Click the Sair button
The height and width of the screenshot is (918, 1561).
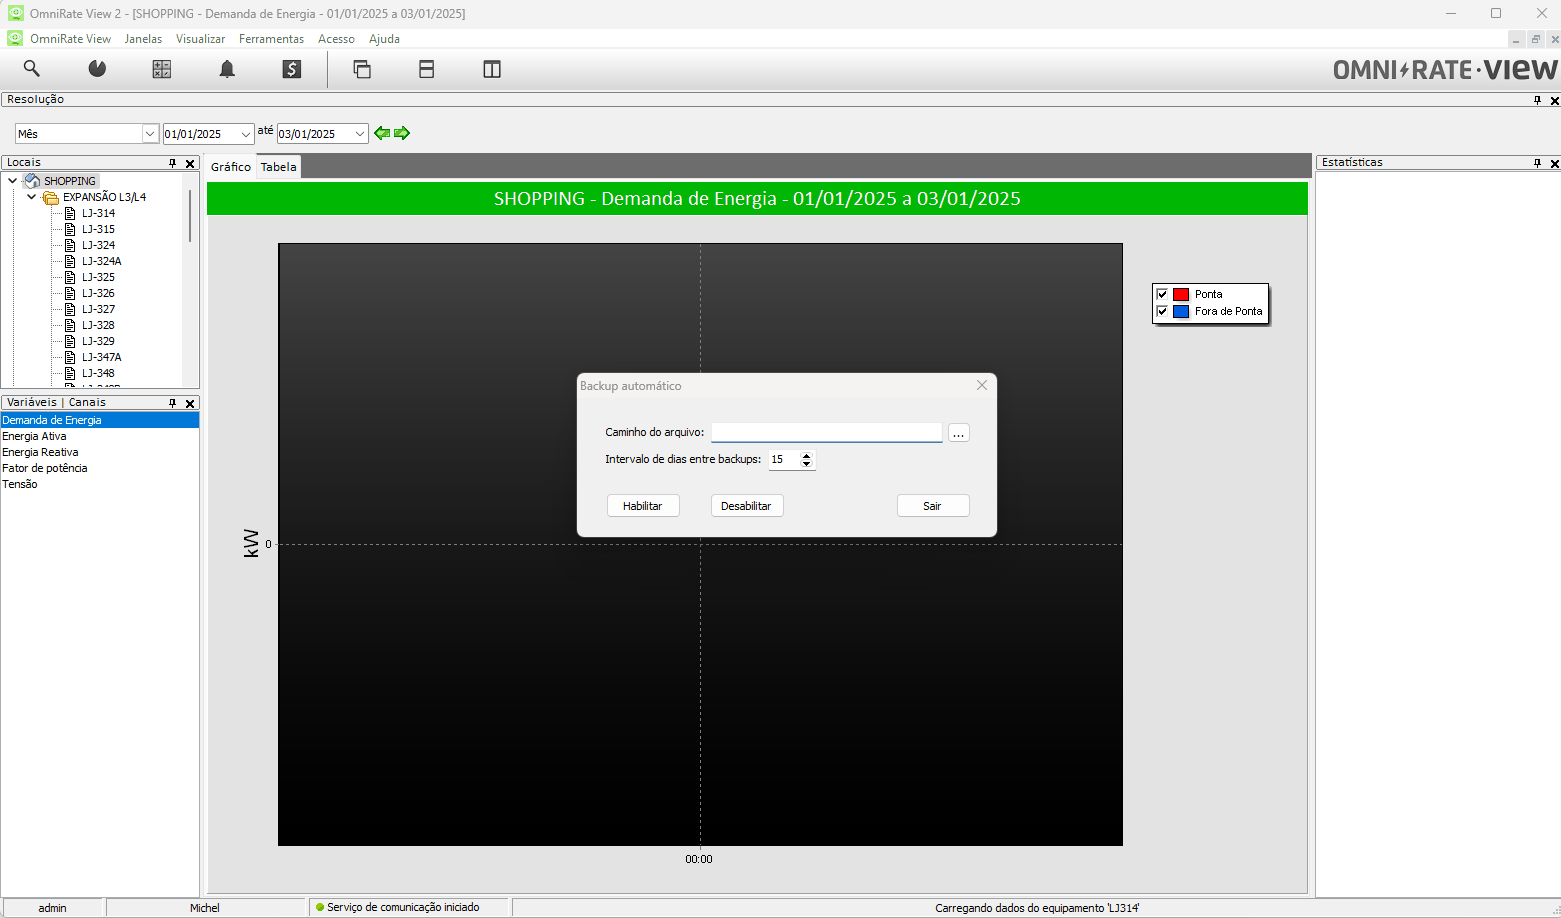[x=933, y=506]
